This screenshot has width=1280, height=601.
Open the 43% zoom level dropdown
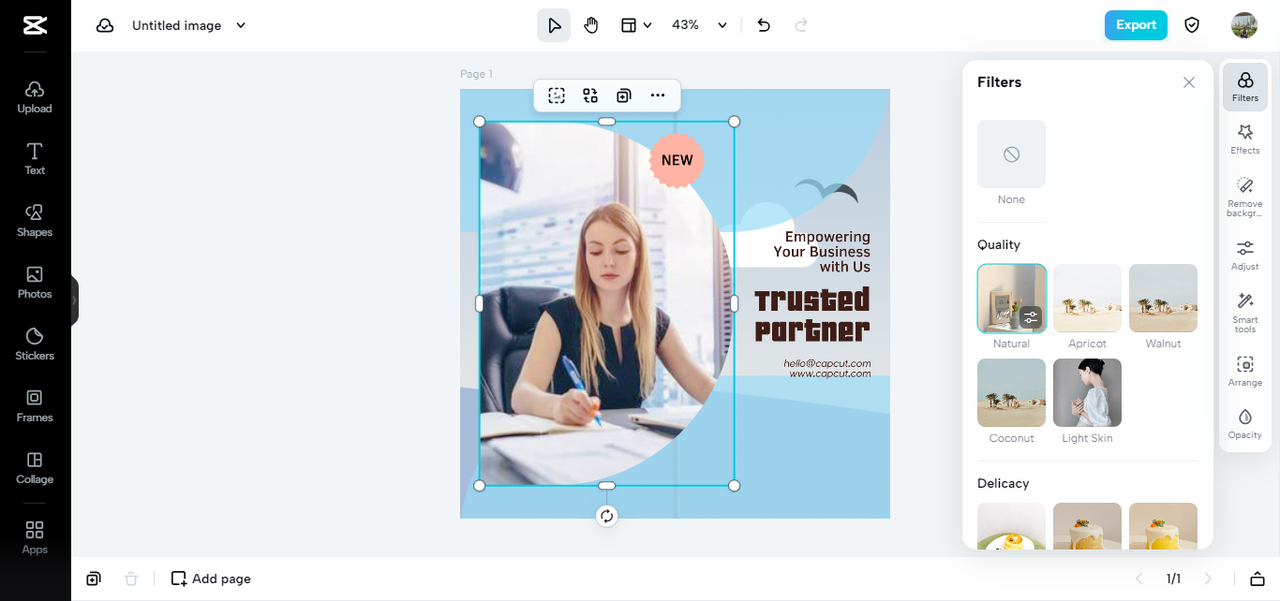pyautogui.click(x=699, y=25)
